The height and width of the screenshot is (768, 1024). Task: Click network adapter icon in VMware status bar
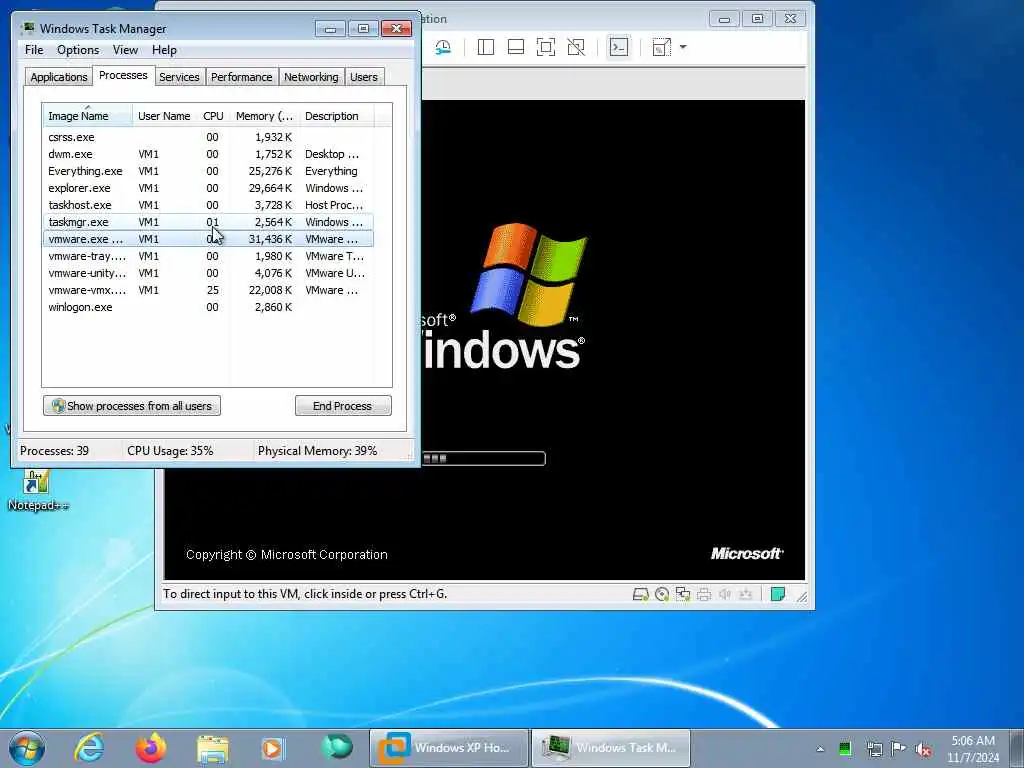[683, 594]
